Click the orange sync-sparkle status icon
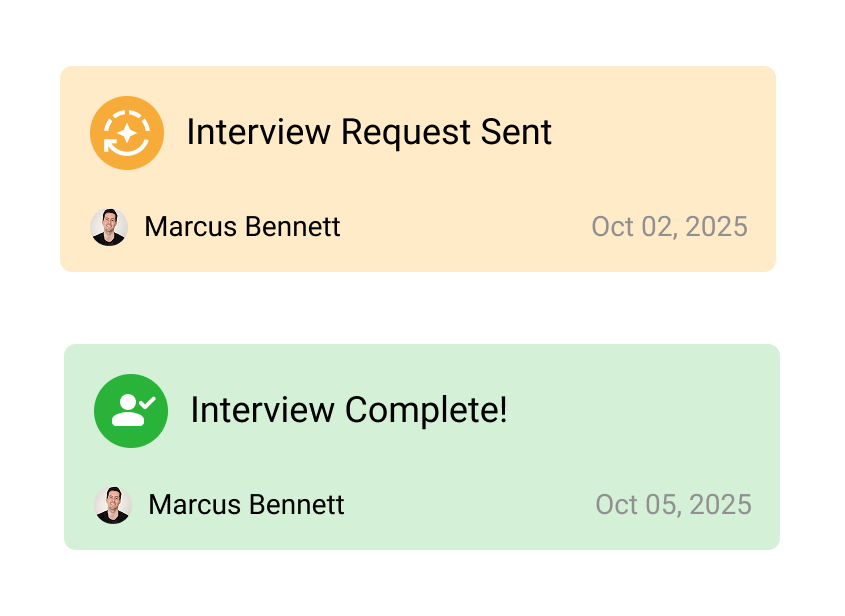 [127, 132]
